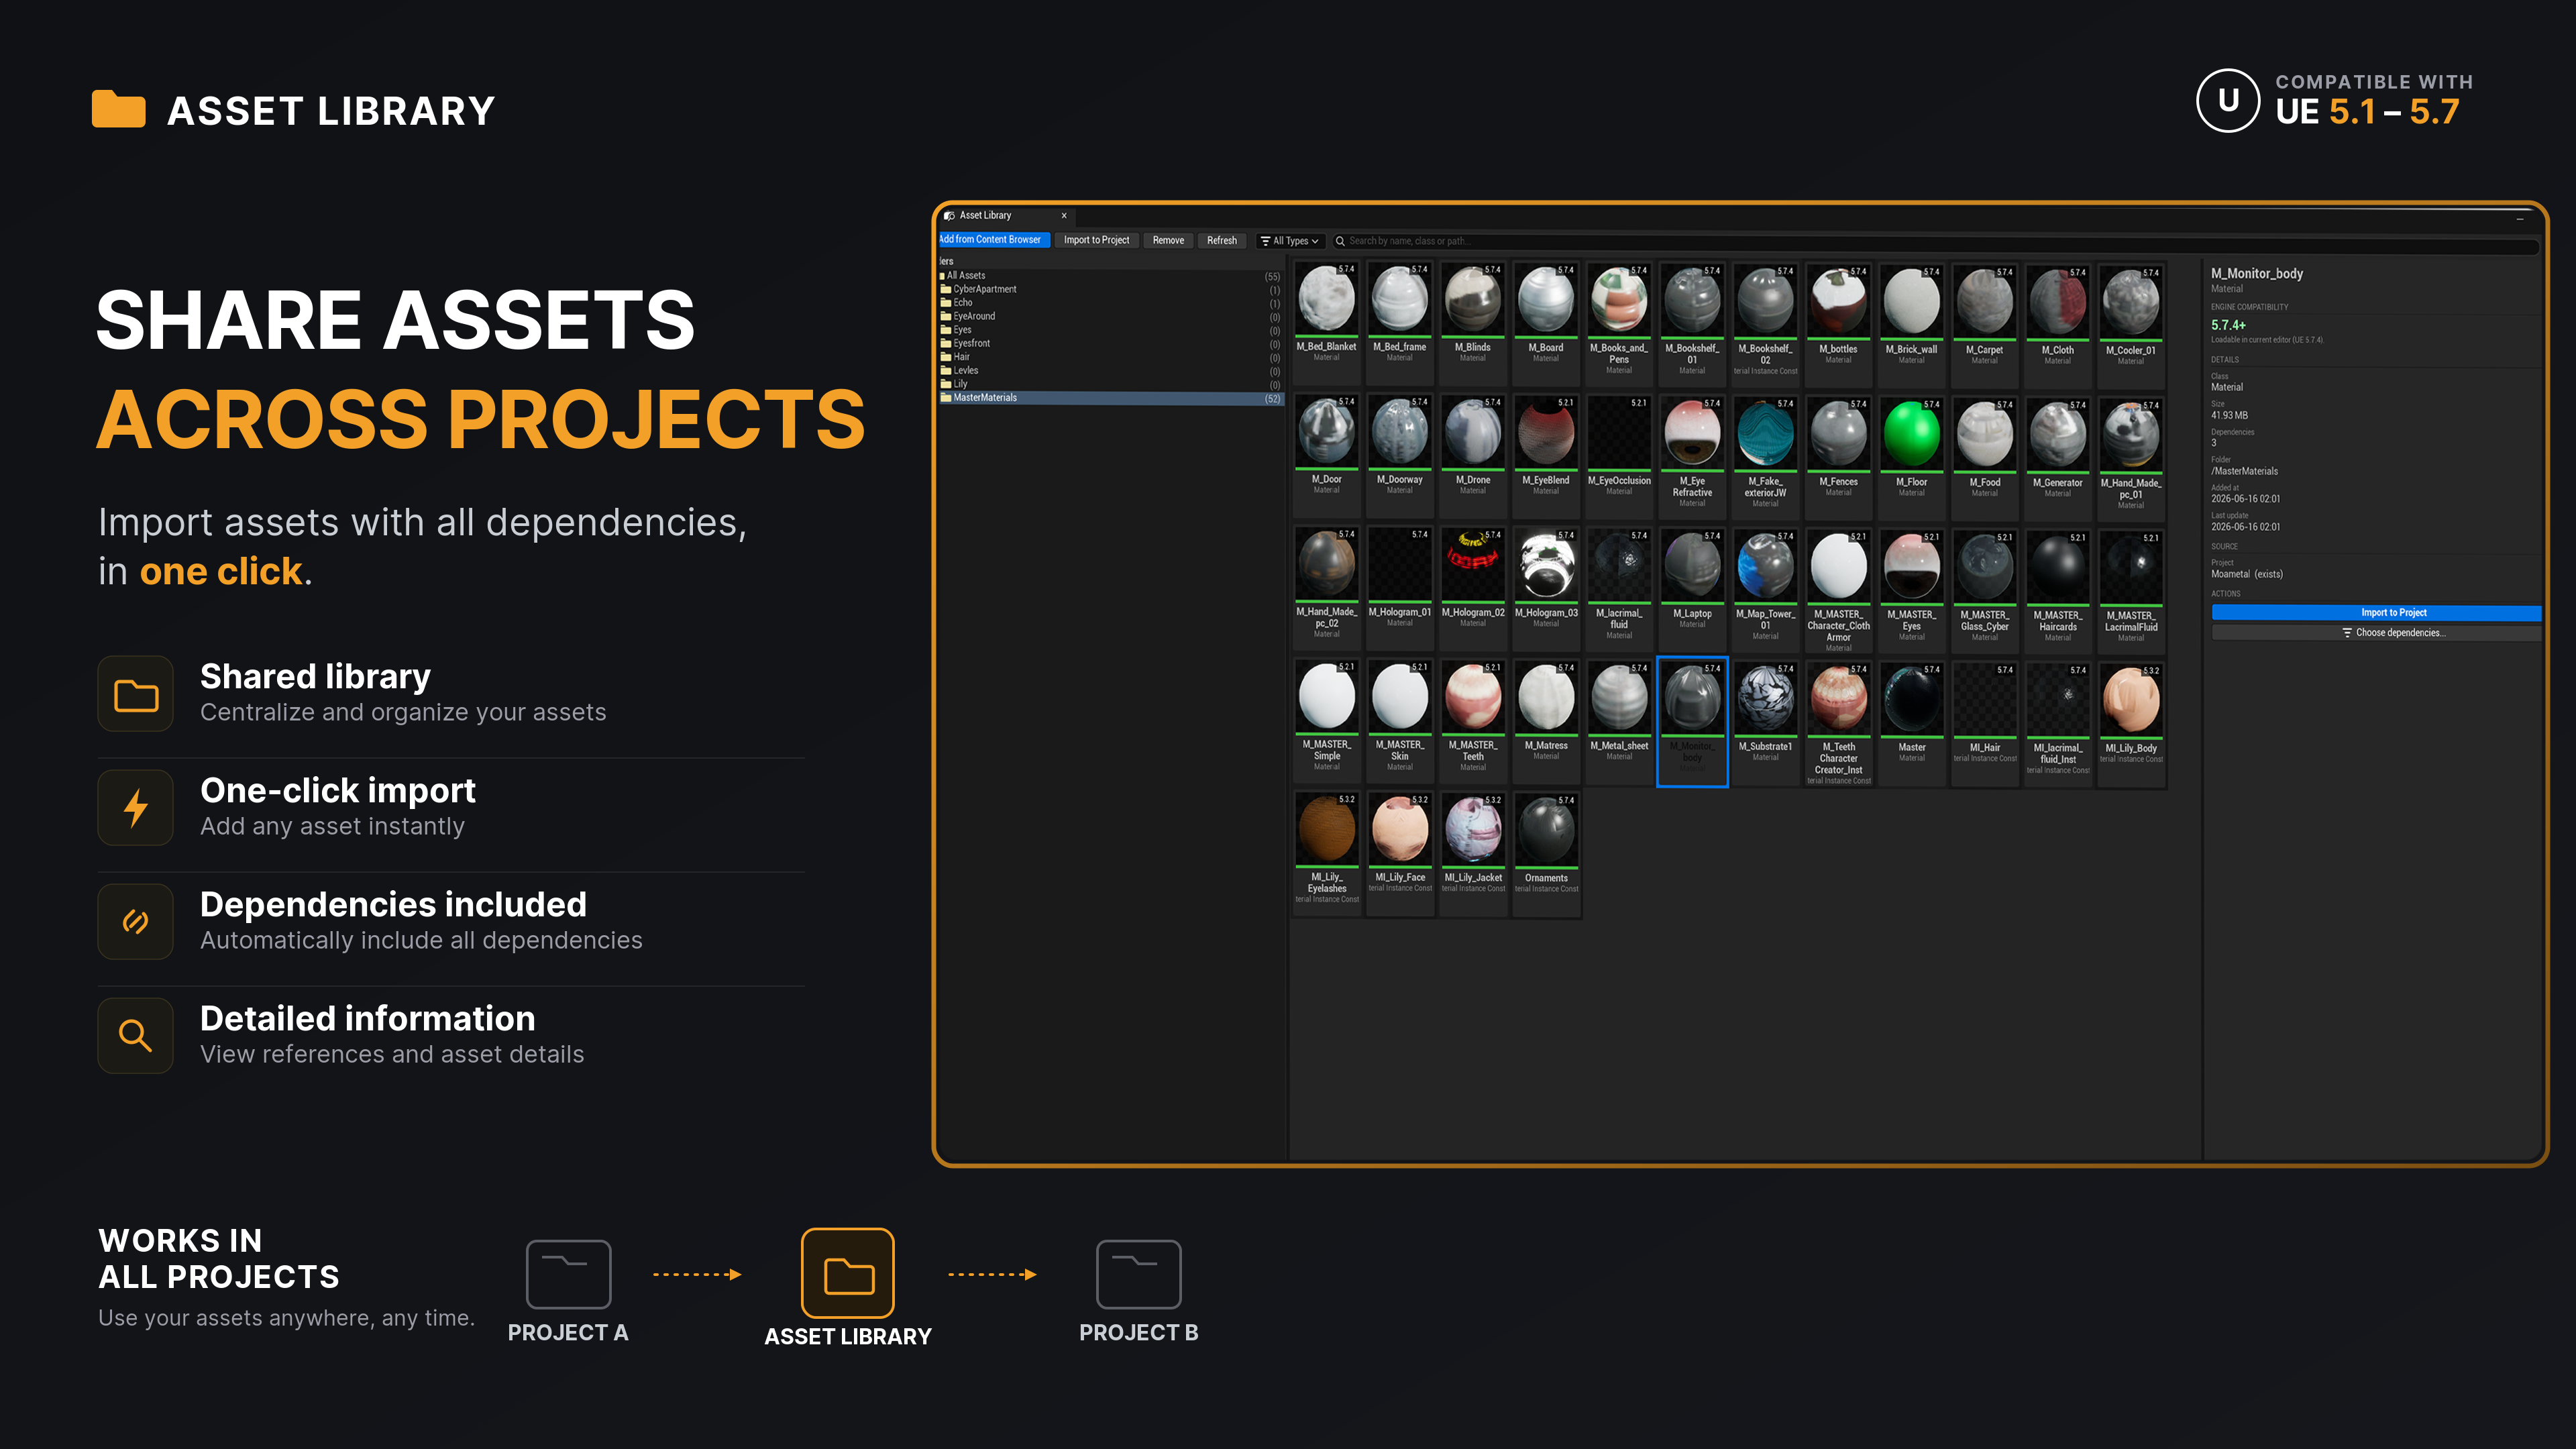Click the Unreal Engine logo circle
The image size is (2576, 1449).
click(2227, 101)
